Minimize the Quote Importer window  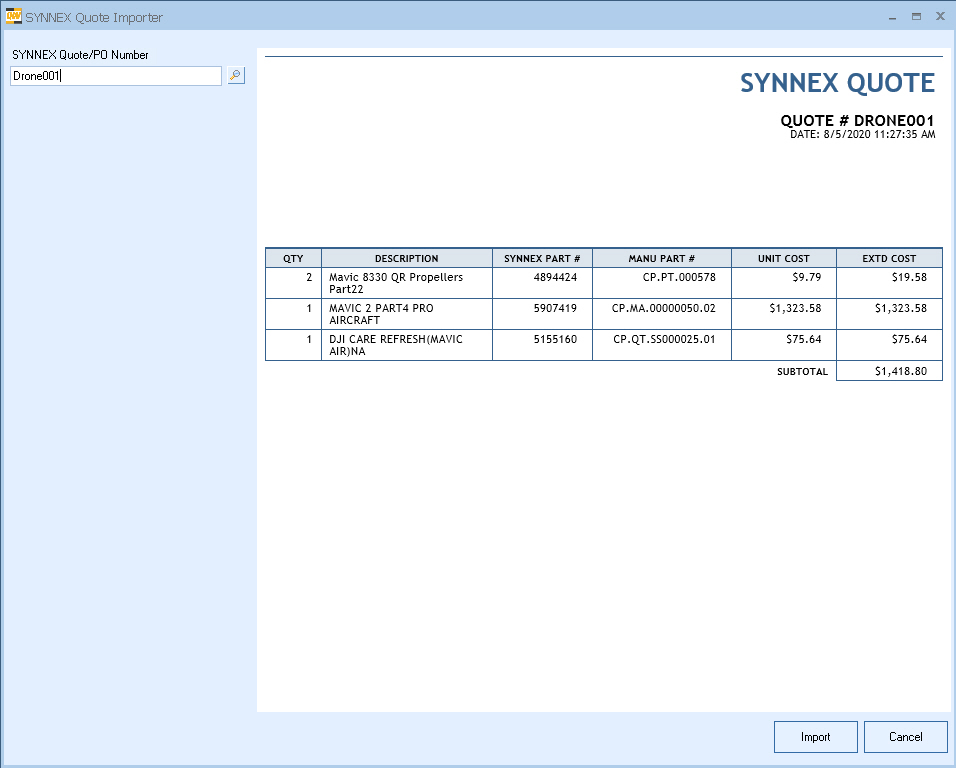tap(892, 17)
